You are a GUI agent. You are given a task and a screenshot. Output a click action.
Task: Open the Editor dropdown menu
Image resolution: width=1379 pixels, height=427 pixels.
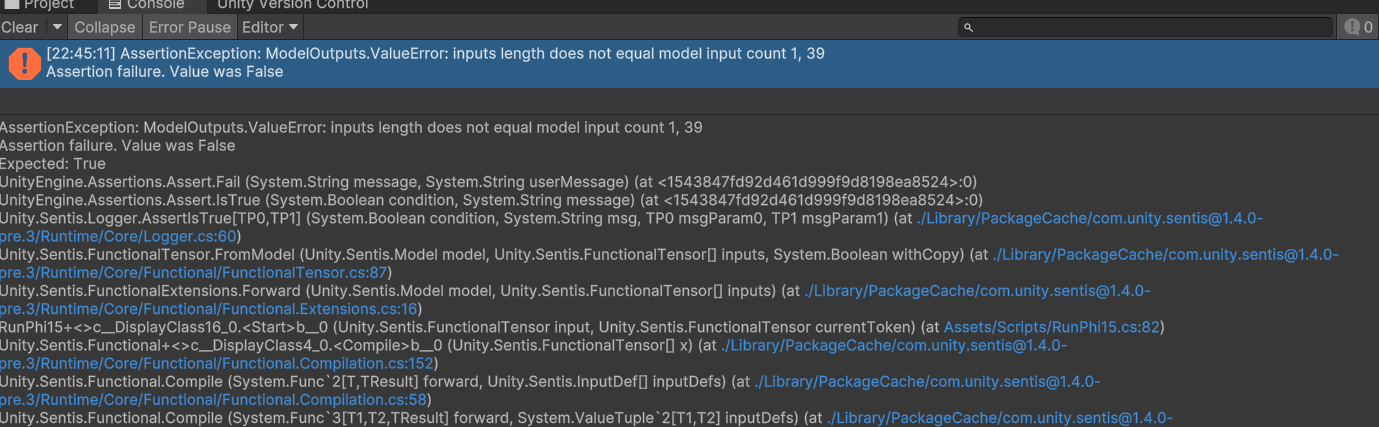tap(270, 27)
